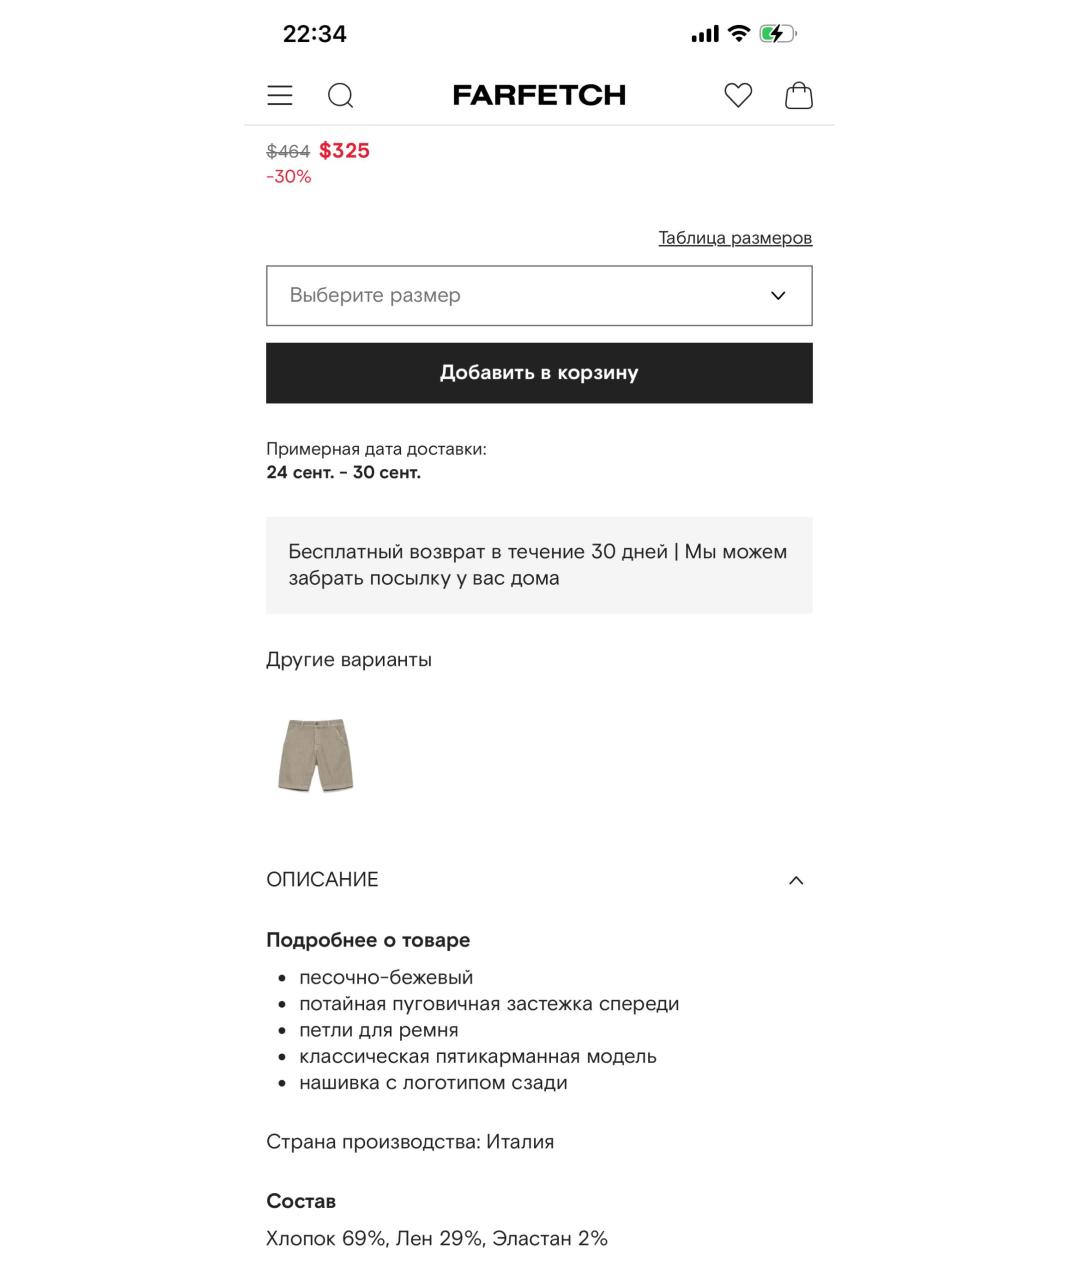The height and width of the screenshot is (1280, 1080).
Task: Tap the cellular signal icon
Action: pos(705,35)
